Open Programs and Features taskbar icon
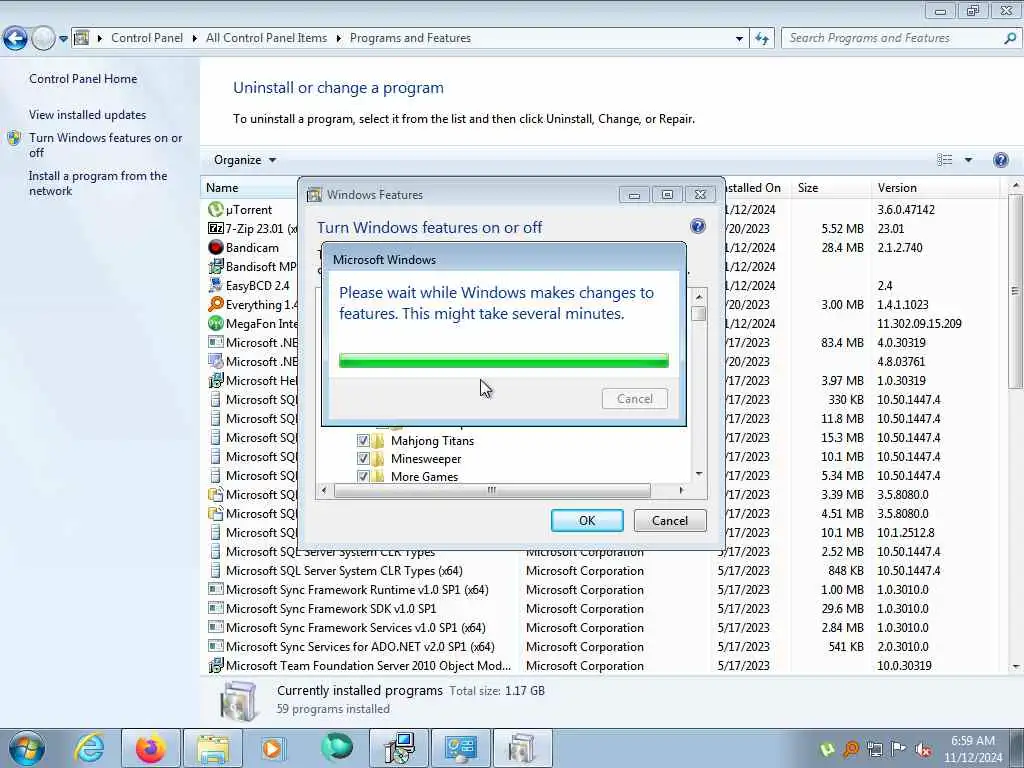 click(522, 748)
